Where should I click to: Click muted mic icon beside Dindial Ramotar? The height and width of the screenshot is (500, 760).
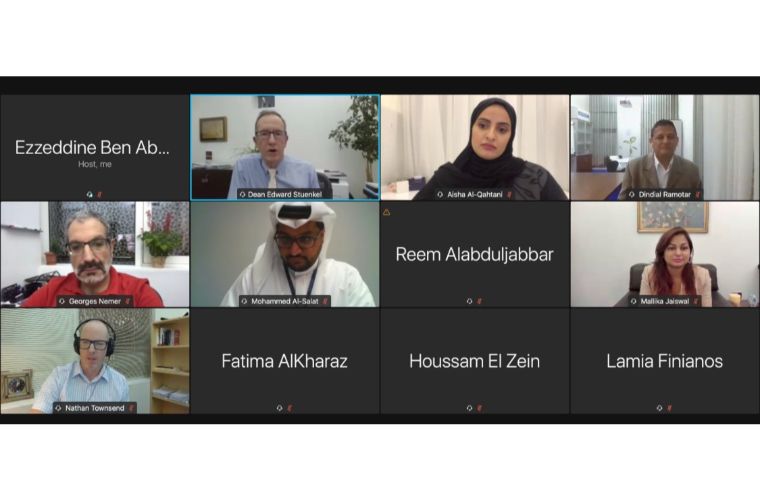click(x=697, y=194)
